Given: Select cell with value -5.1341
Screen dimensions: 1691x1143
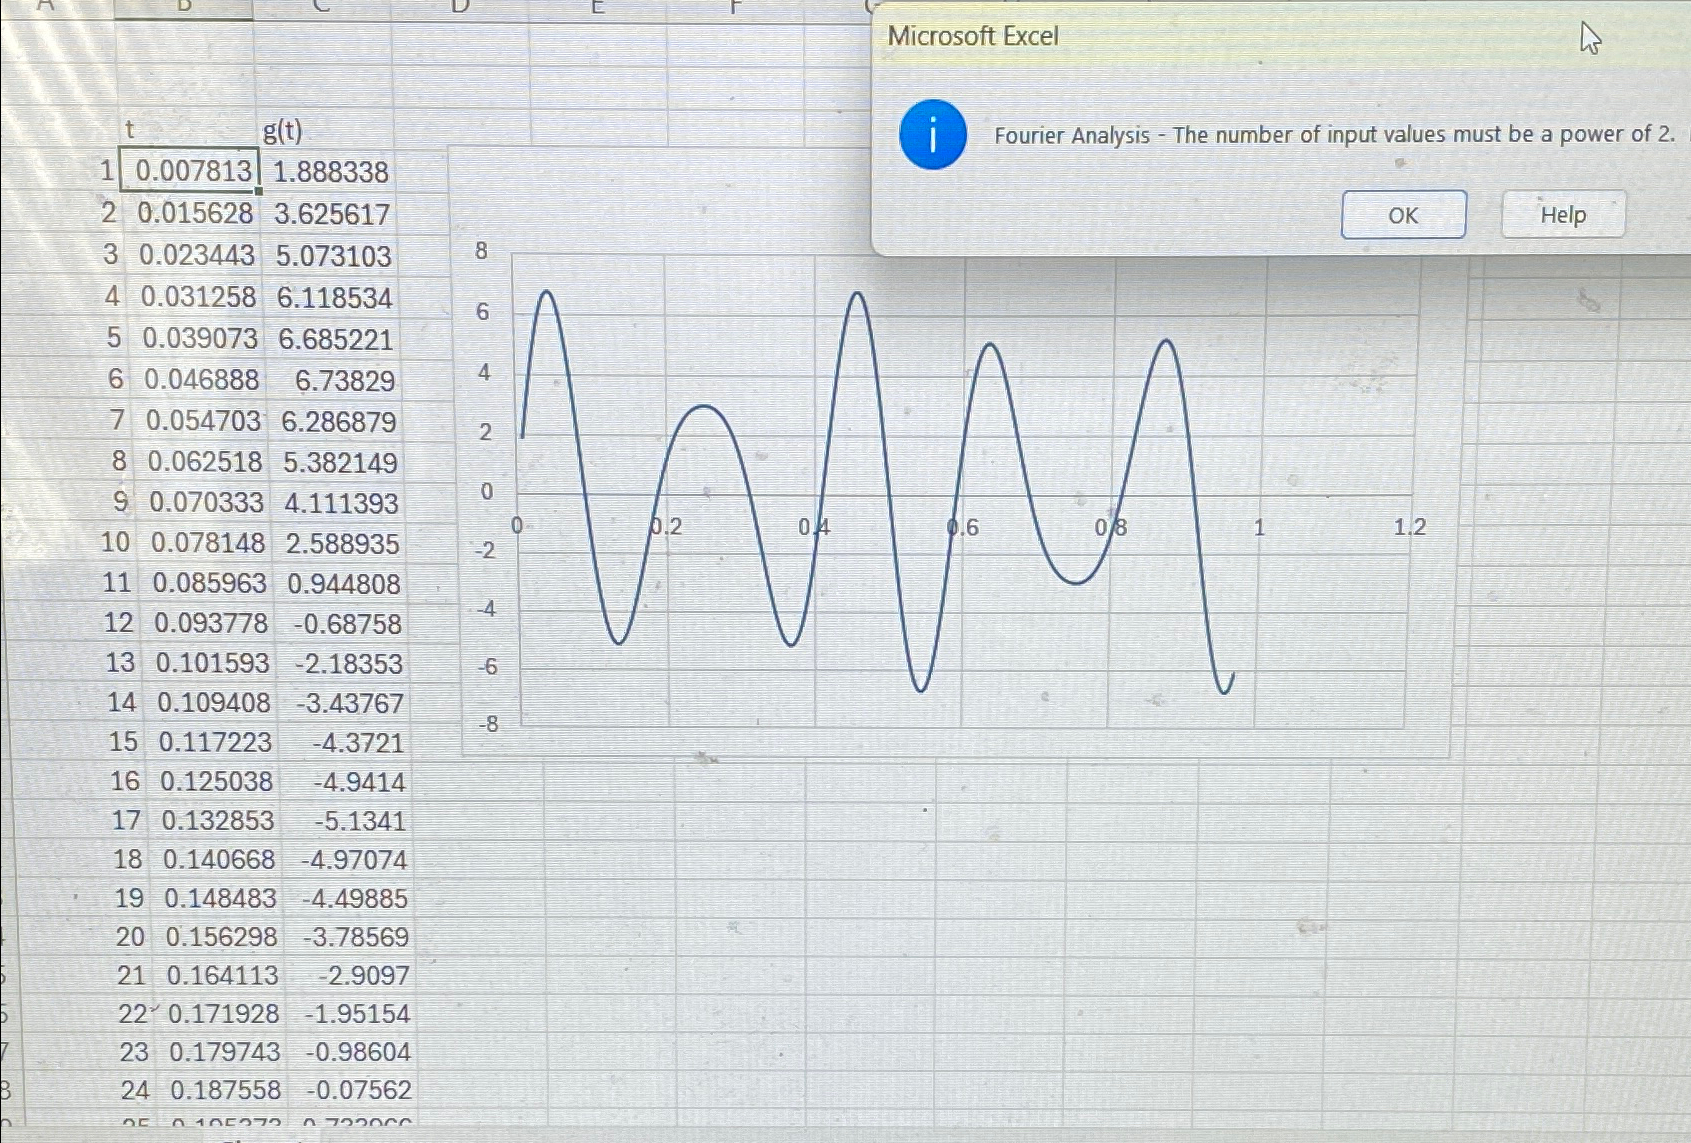Looking at the screenshot, I should [359, 821].
